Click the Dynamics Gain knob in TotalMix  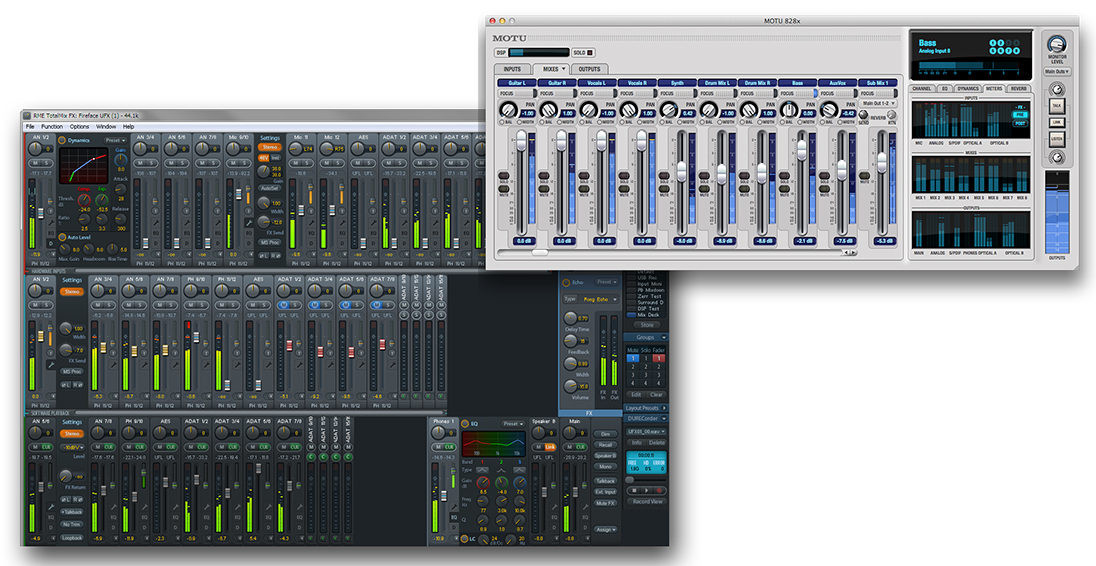tap(120, 159)
